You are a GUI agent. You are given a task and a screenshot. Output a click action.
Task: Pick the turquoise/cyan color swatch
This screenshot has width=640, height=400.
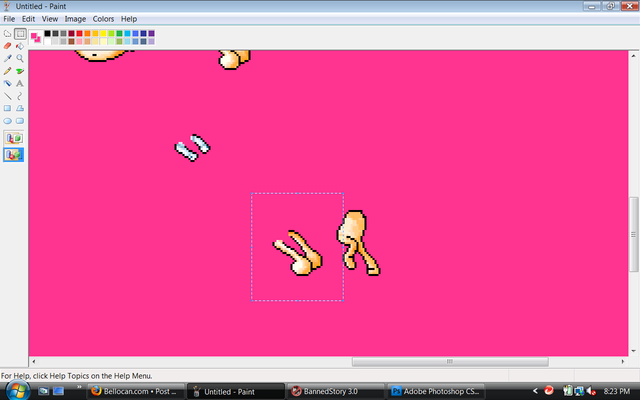[x=127, y=33]
